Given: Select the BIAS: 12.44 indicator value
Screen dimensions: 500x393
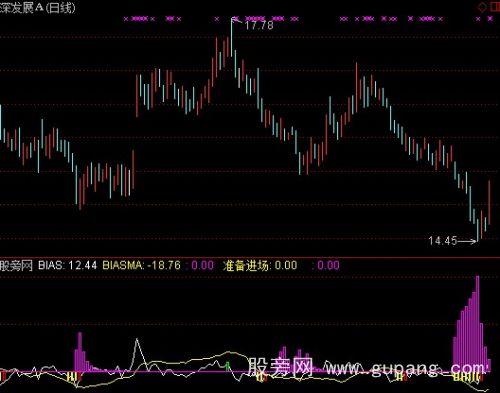Looking at the screenshot, I should [67, 265].
